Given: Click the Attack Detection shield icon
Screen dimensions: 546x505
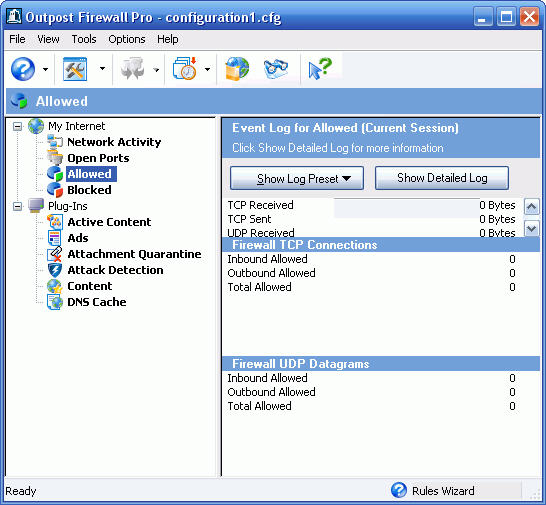Looking at the screenshot, I should (55, 270).
